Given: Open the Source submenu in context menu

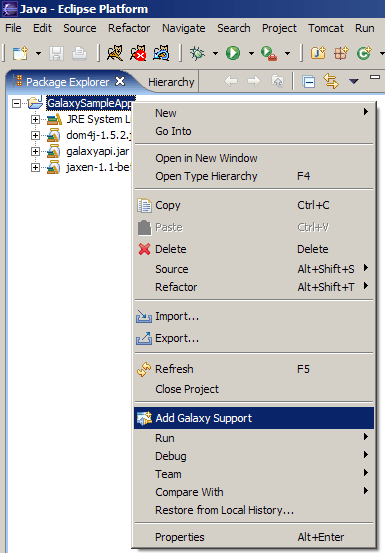Looking at the screenshot, I should coord(254,269).
